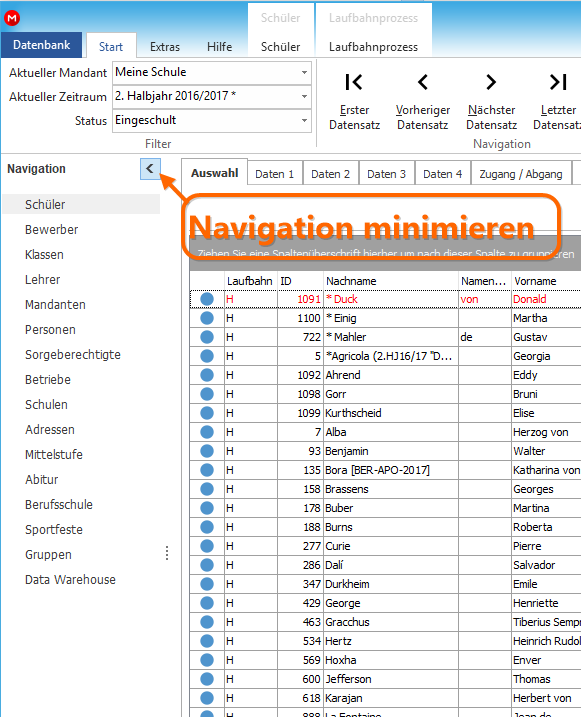
Task: Click the blue status dot for Mahler
Action: tap(207, 337)
